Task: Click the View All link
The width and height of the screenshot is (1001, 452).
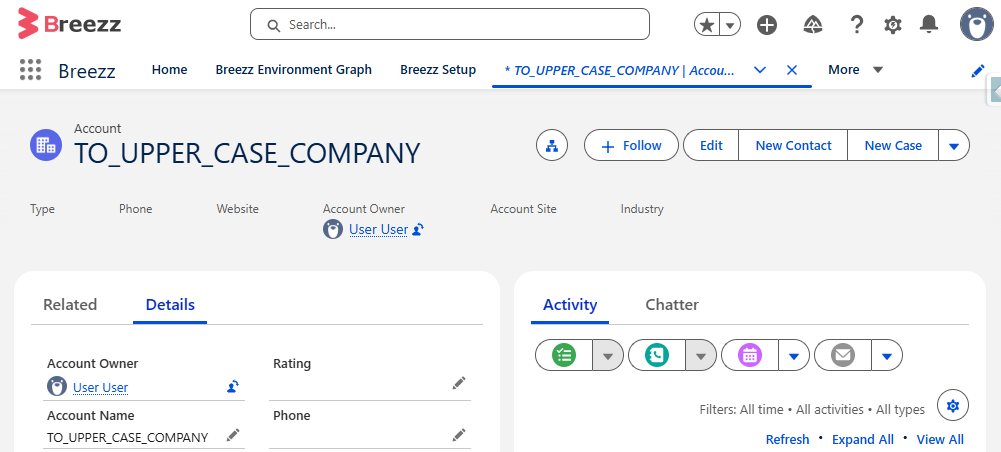Action: pos(940,439)
